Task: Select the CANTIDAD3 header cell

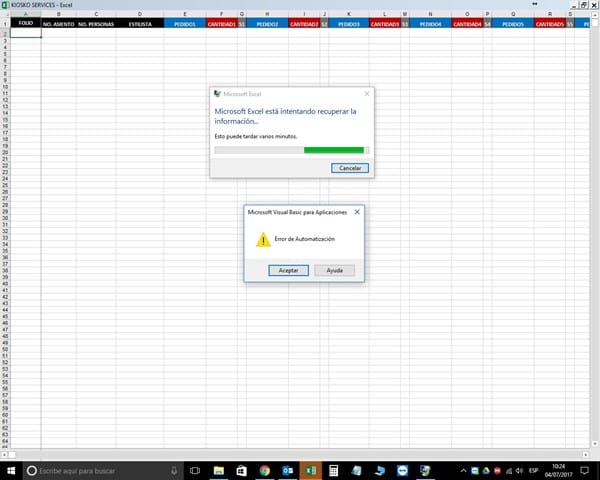Action: click(385, 23)
